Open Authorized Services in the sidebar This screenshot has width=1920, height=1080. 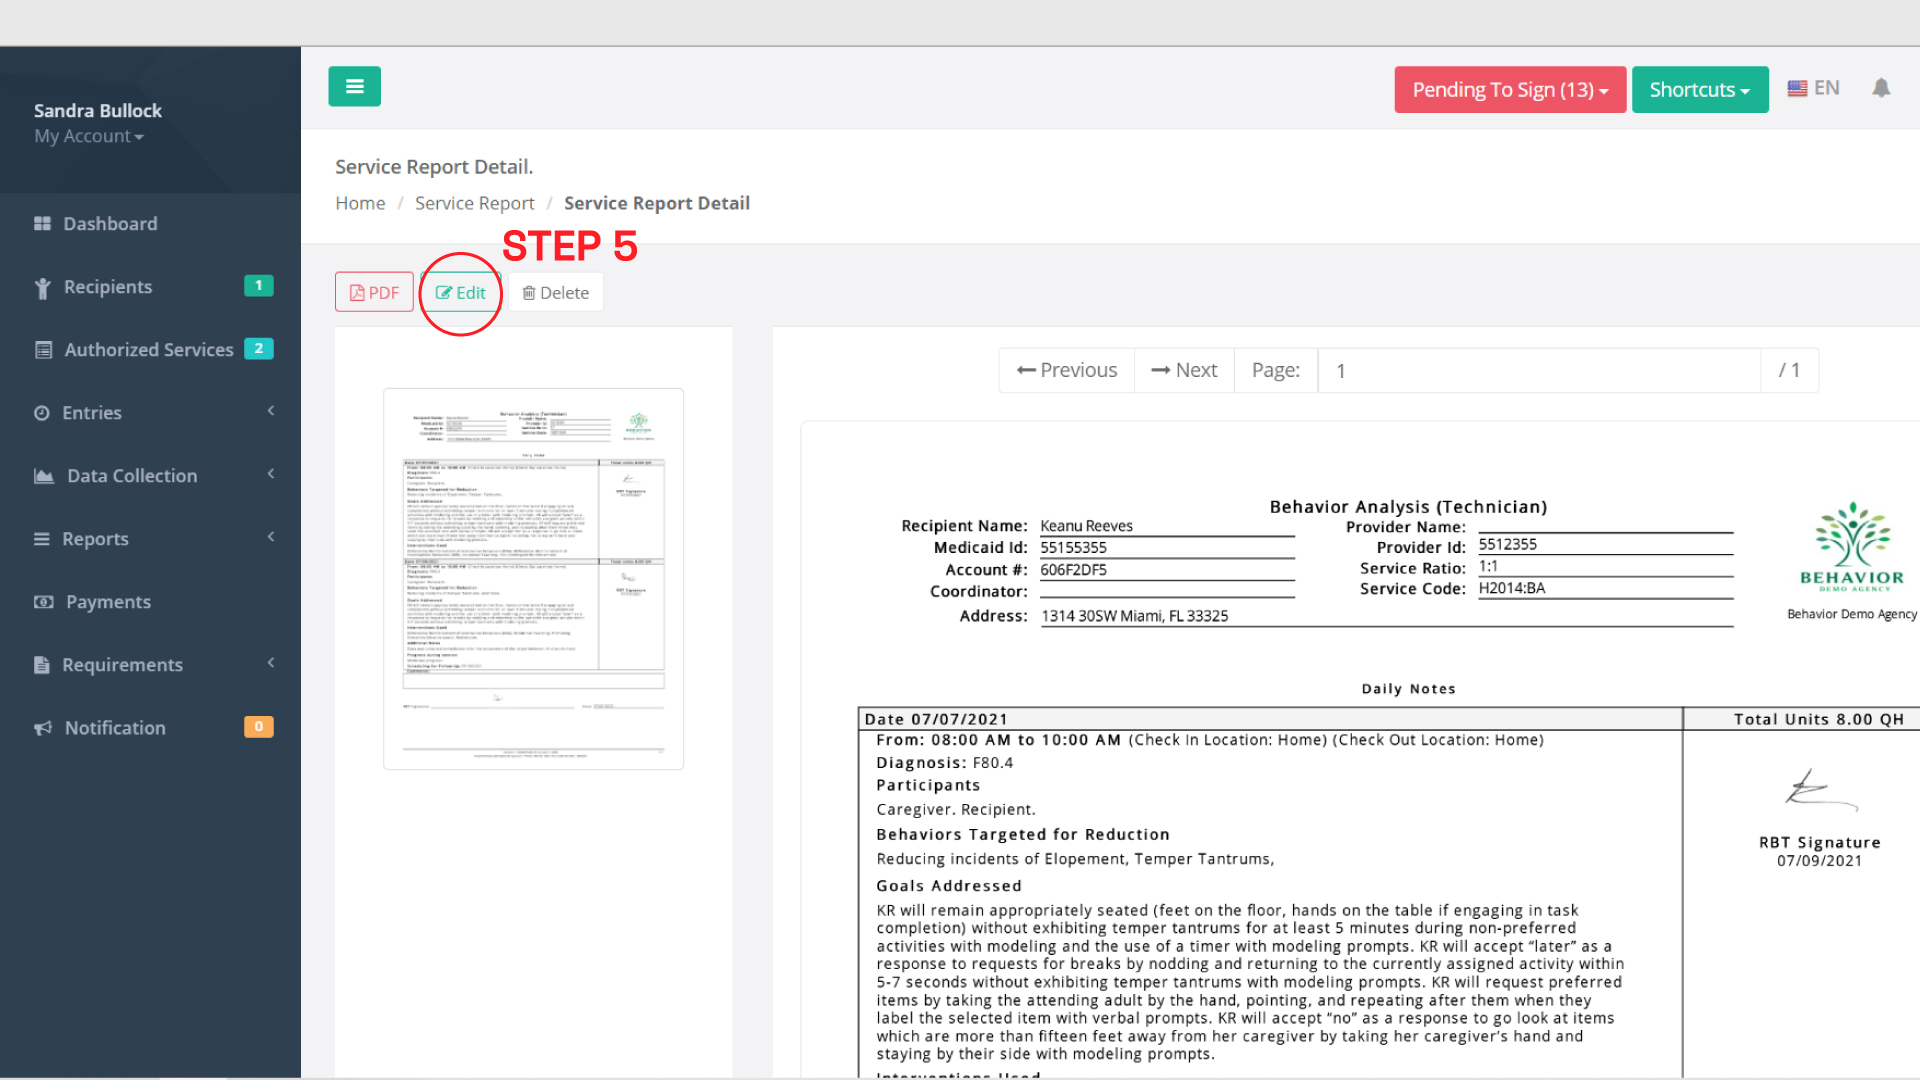click(x=148, y=349)
